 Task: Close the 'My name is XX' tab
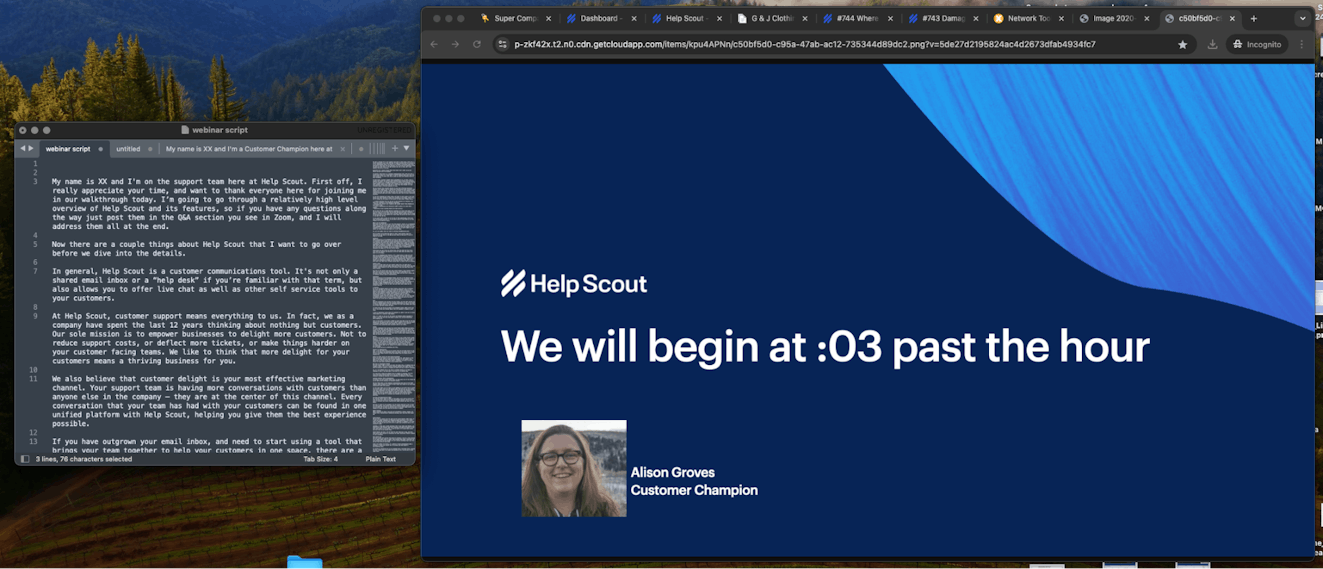343,149
